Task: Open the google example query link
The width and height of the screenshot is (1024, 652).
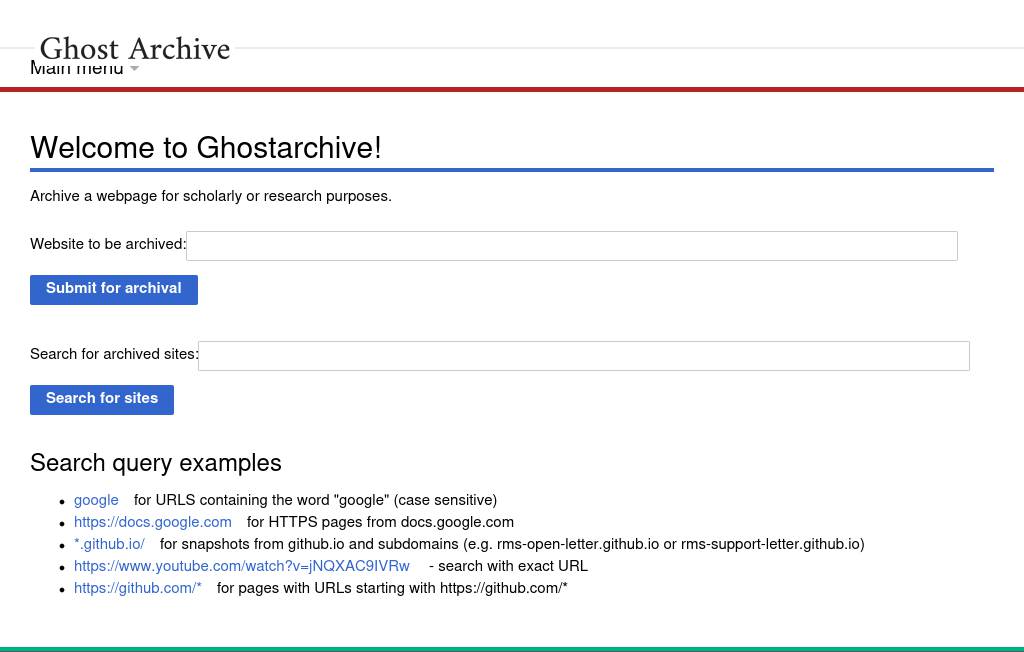Action: tap(96, 501)
